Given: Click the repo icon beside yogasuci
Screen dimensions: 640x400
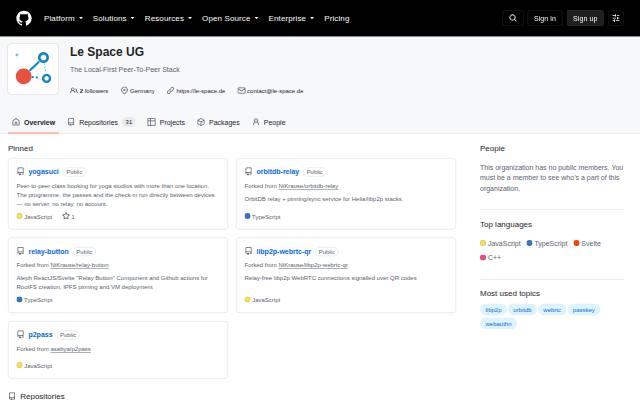Looking at the screenshot, I should click(20, 171).
